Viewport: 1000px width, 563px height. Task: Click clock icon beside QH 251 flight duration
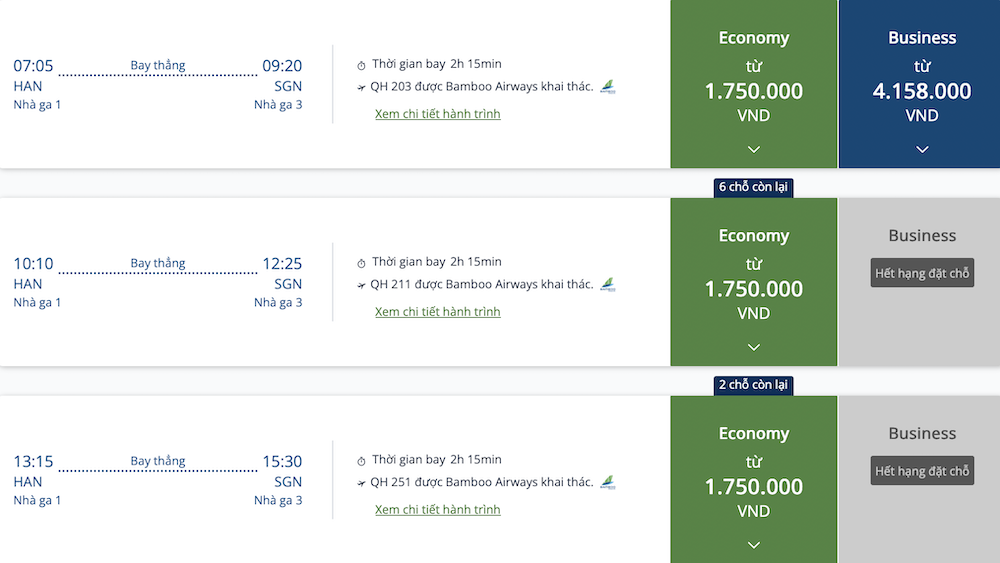click(362, 461)
